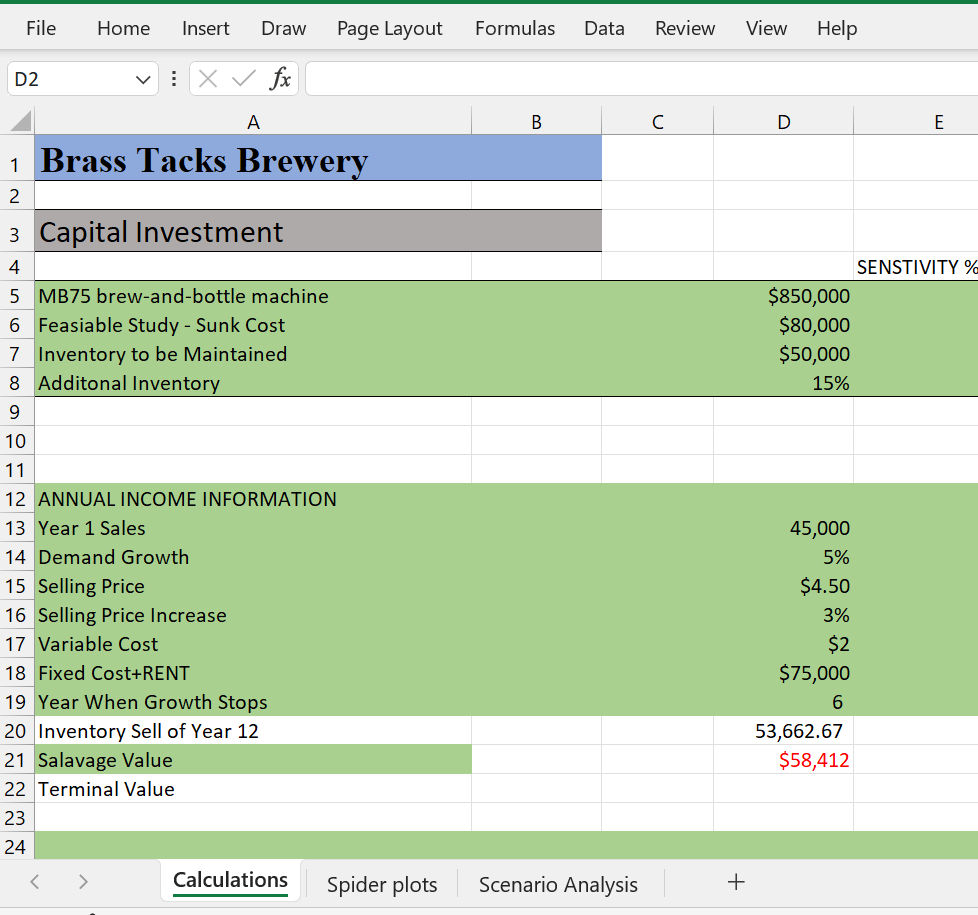Select the Brass Tacks Brewery title cell
Viewport: 978px width, 915px height.
click(x=318, y=158)
